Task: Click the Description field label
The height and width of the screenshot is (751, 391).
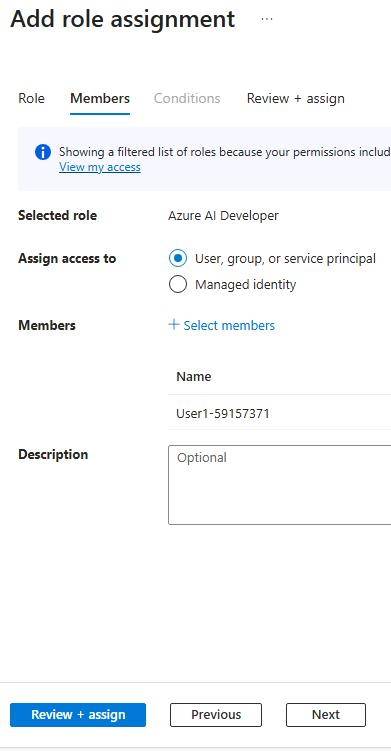Action: 53,455
